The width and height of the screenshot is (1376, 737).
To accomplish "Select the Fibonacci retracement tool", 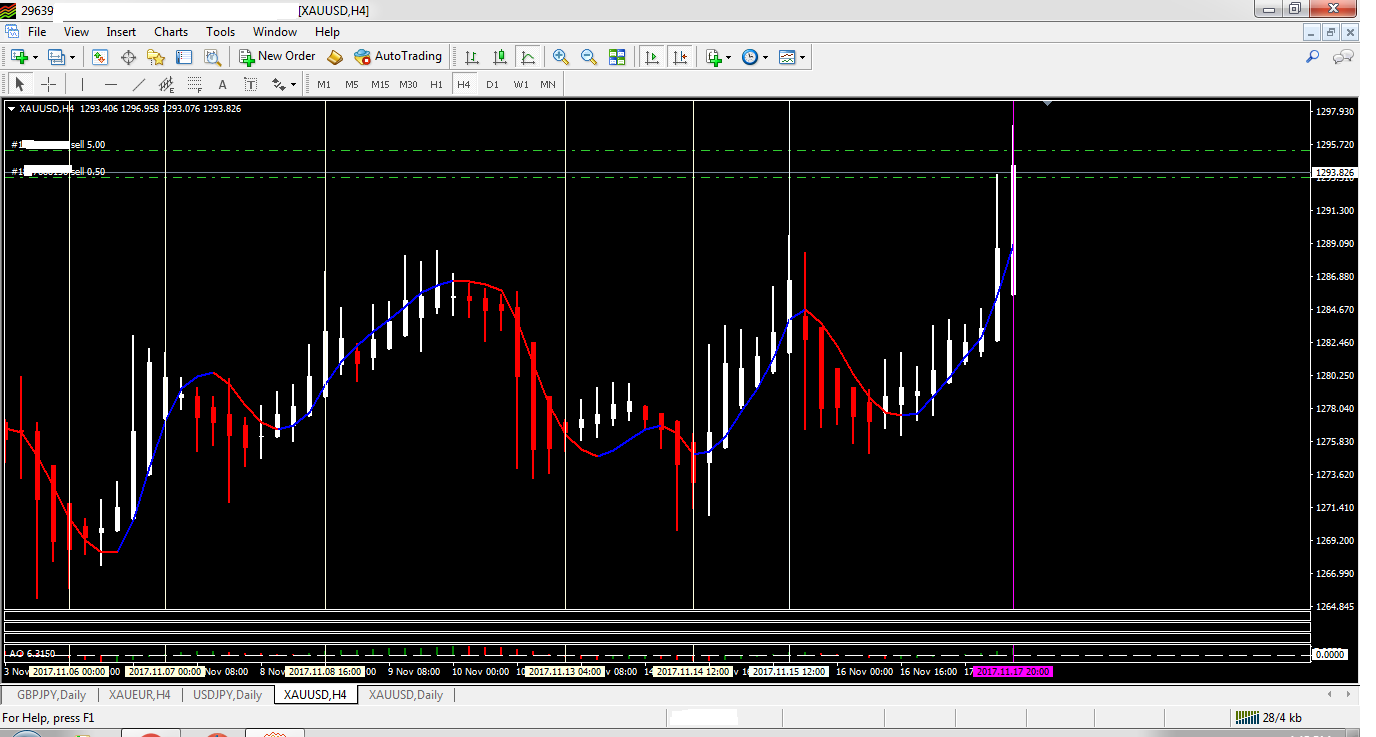I will tap(194, 84).
